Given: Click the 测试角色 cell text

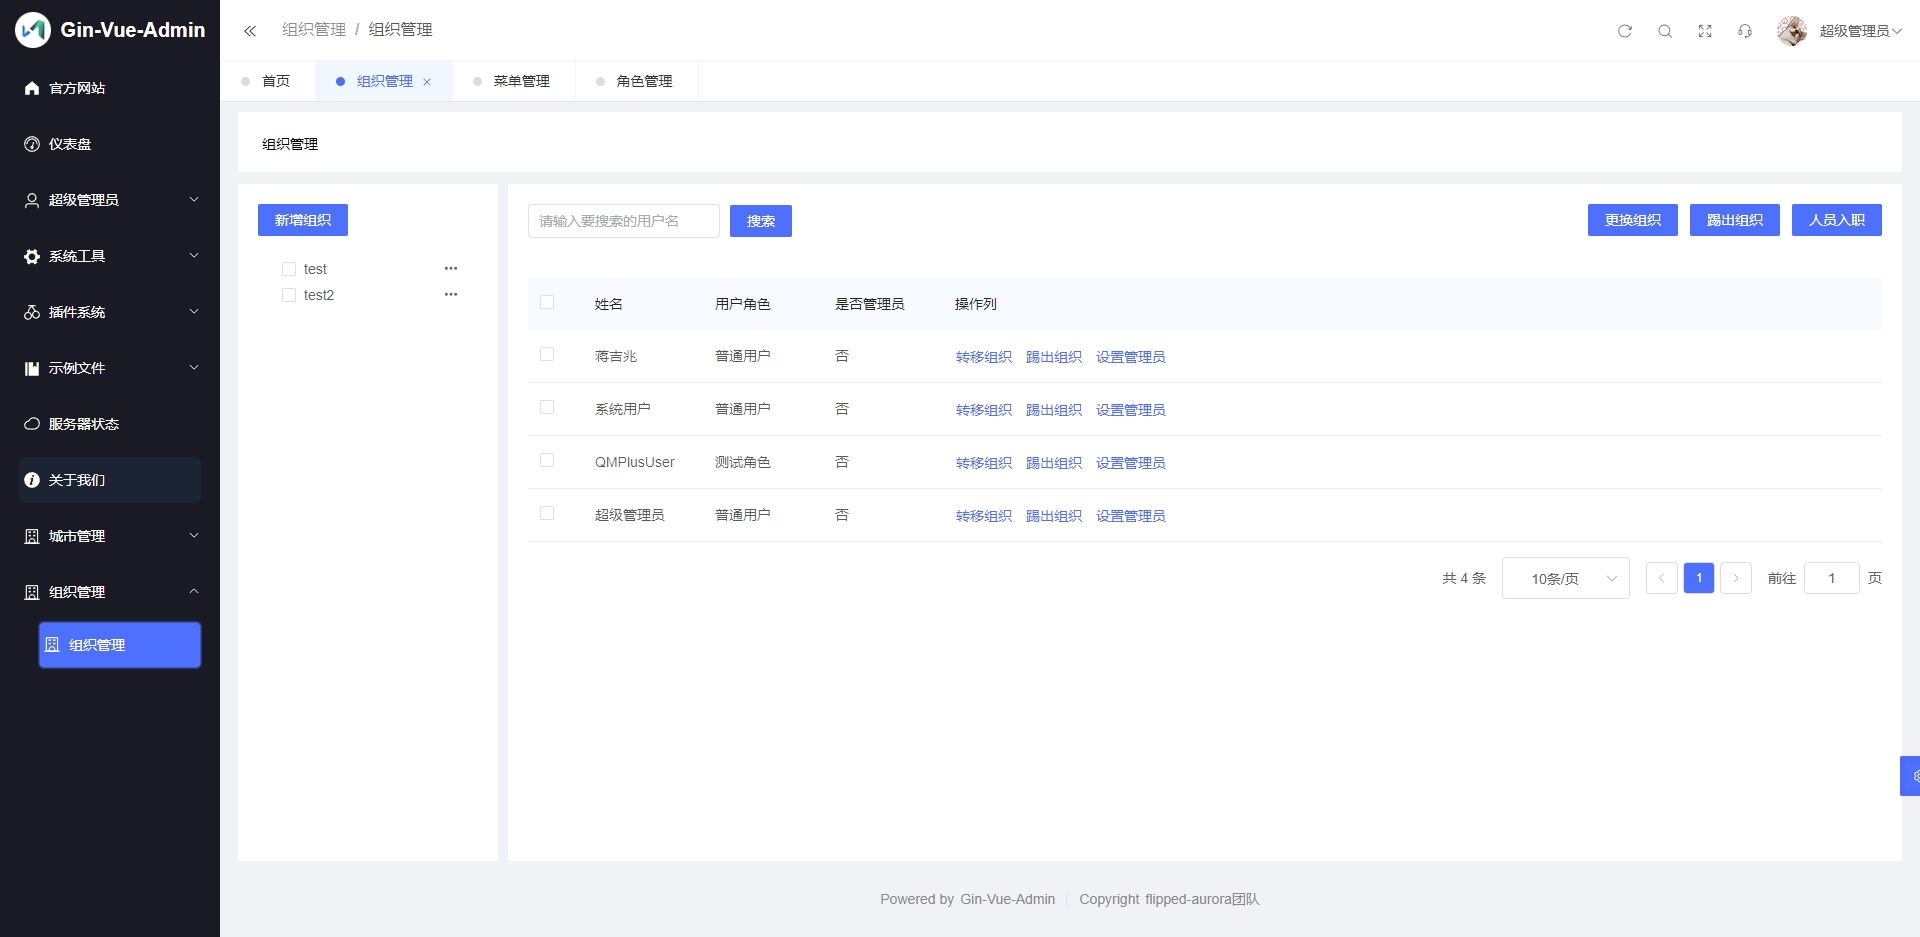Looking at the screenshot, I should click(743, 462).
